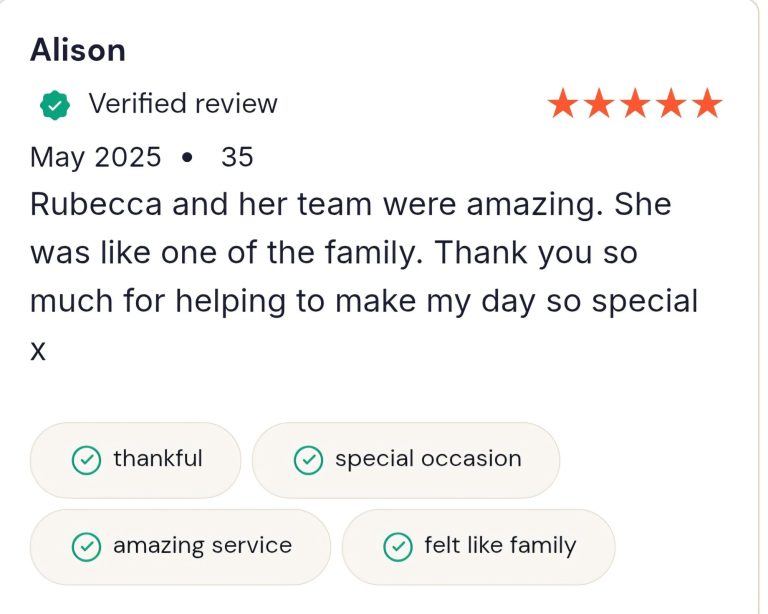This screenshot has height=614, width=768.
Task: Choose the 'felt like family' tag label
Action: 500,546
